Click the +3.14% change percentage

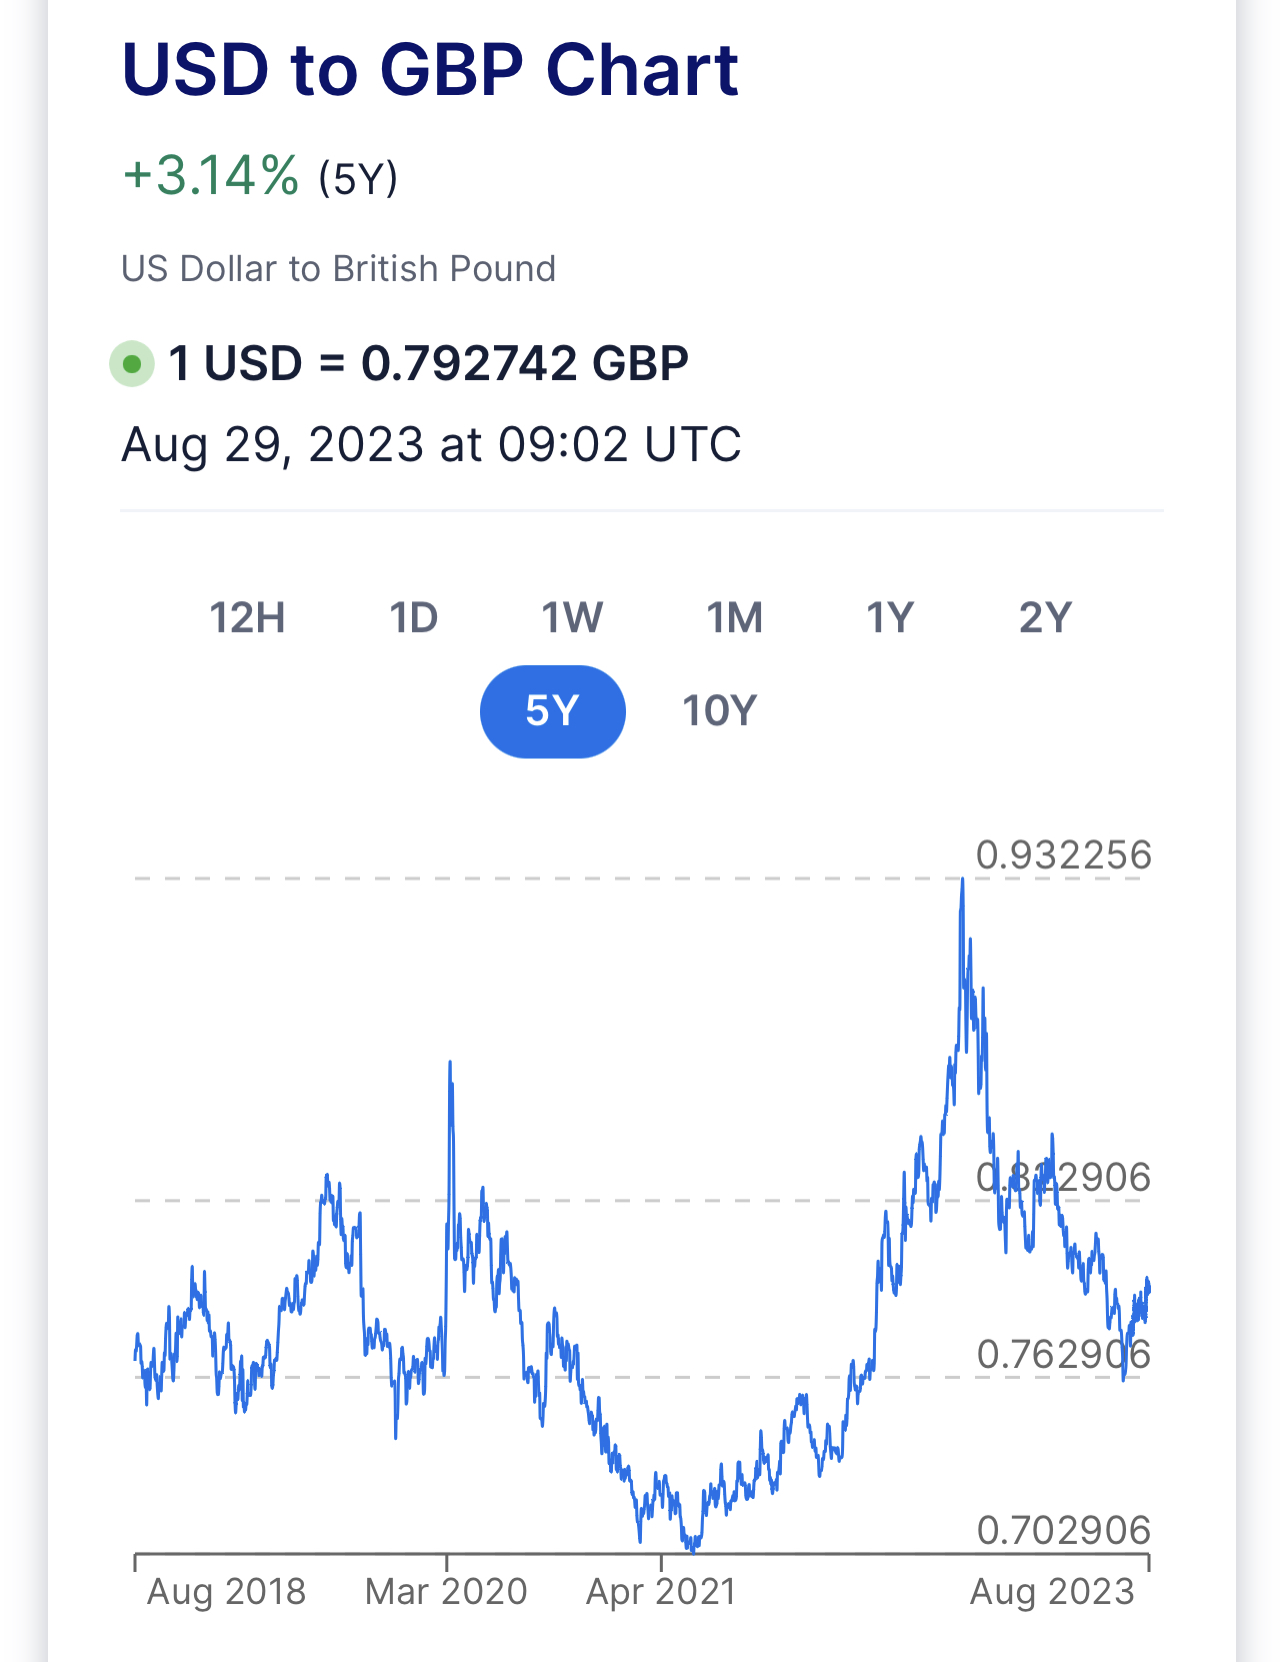tap(211, 176)
